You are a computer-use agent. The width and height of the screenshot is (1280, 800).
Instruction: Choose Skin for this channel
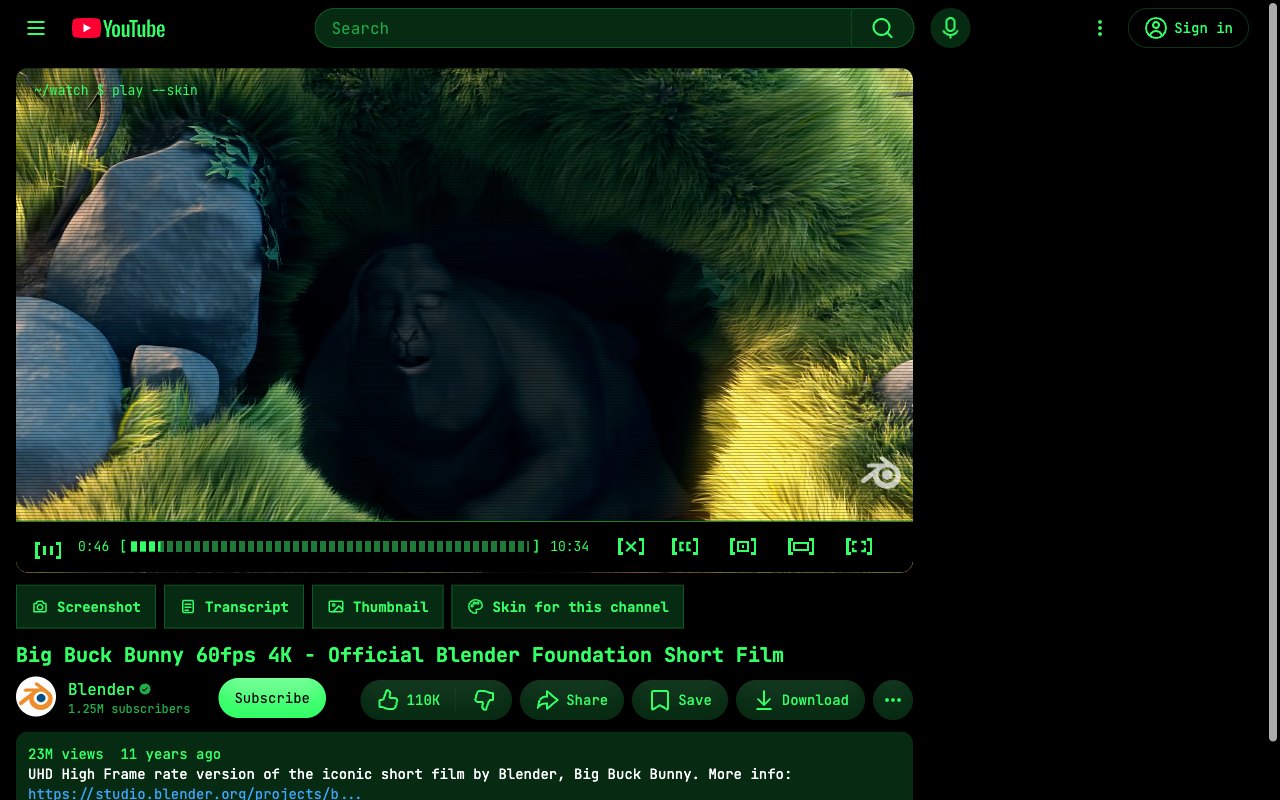pos(567,607)
